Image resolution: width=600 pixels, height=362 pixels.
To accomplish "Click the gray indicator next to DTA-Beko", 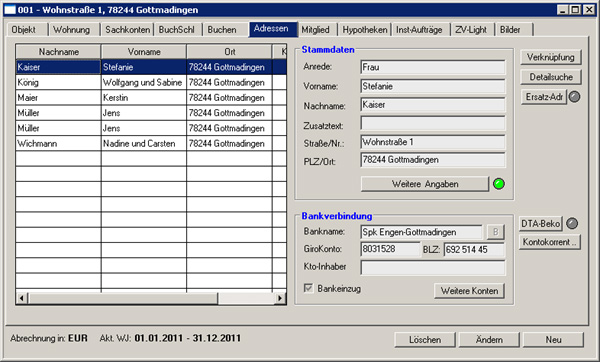I will 572,223.
